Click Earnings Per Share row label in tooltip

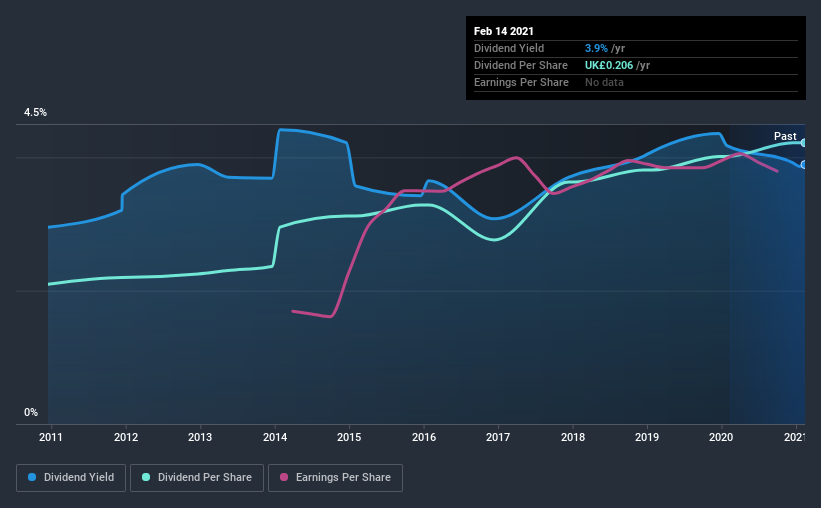[521, 82]
